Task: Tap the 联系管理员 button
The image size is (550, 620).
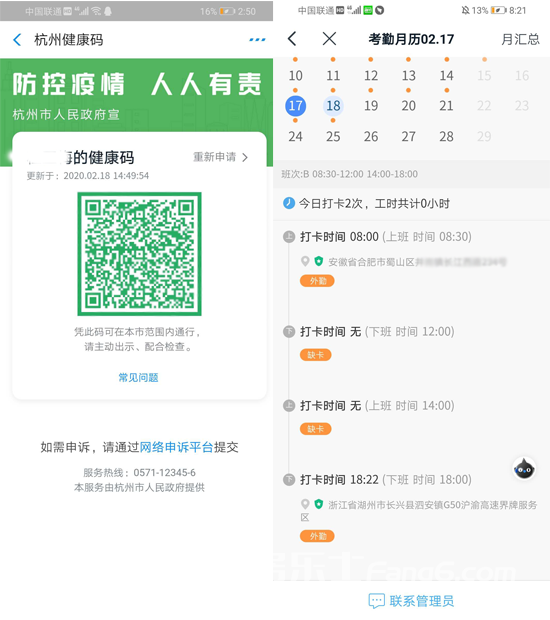Action: click(x=411, y=601)
